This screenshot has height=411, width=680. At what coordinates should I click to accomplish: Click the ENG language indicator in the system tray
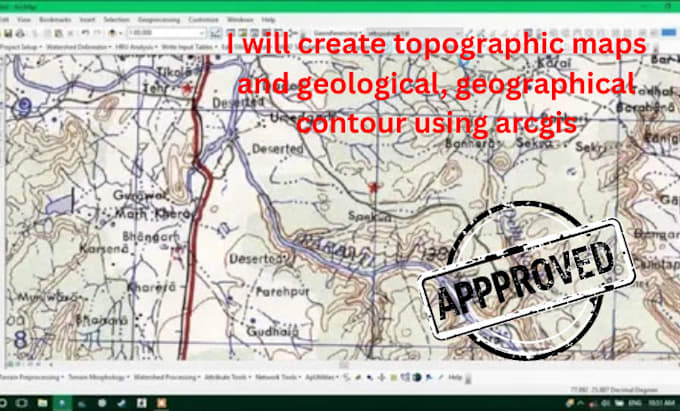637,404
